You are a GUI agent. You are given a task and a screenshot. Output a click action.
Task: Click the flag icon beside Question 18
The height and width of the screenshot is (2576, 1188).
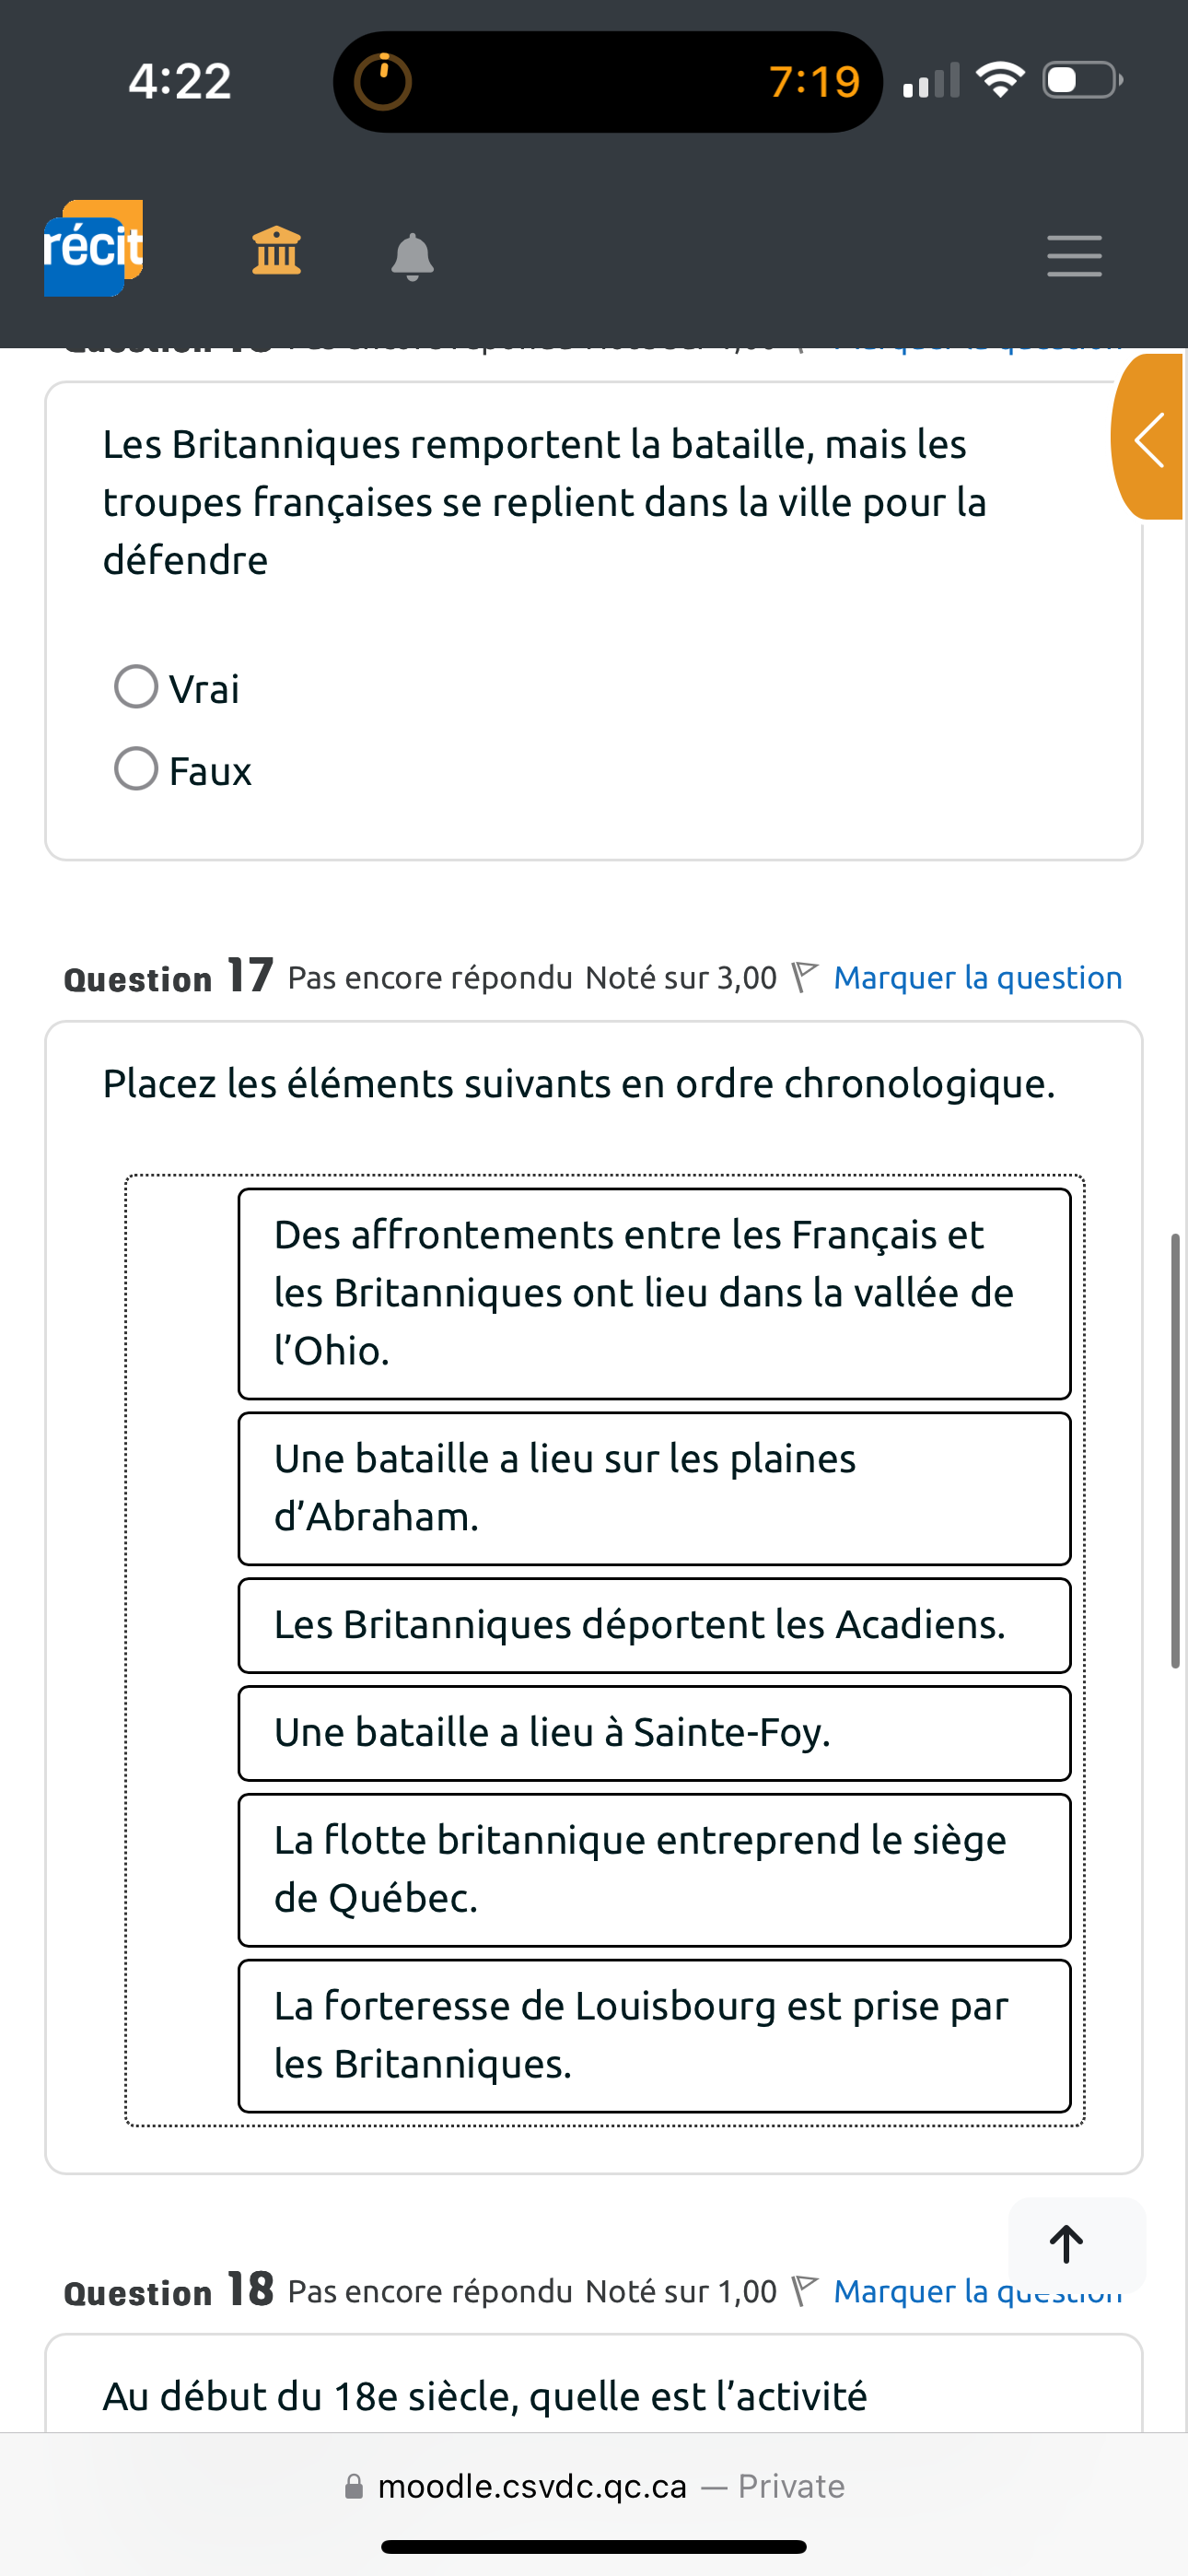click(x=804, y=2290)
